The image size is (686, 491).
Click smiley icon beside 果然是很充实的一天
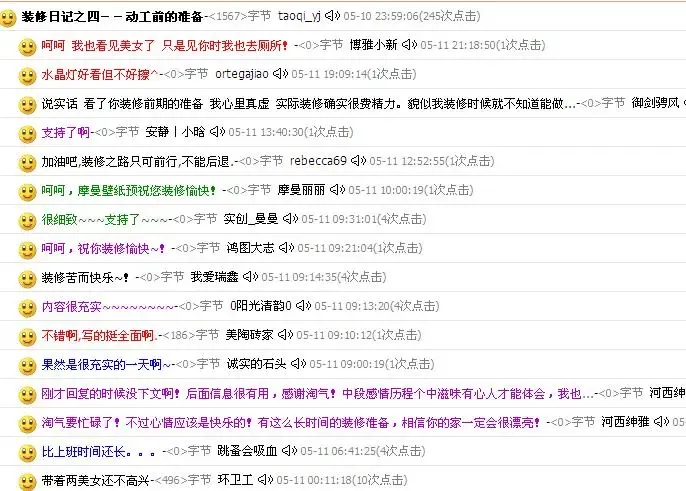point(27,366)
